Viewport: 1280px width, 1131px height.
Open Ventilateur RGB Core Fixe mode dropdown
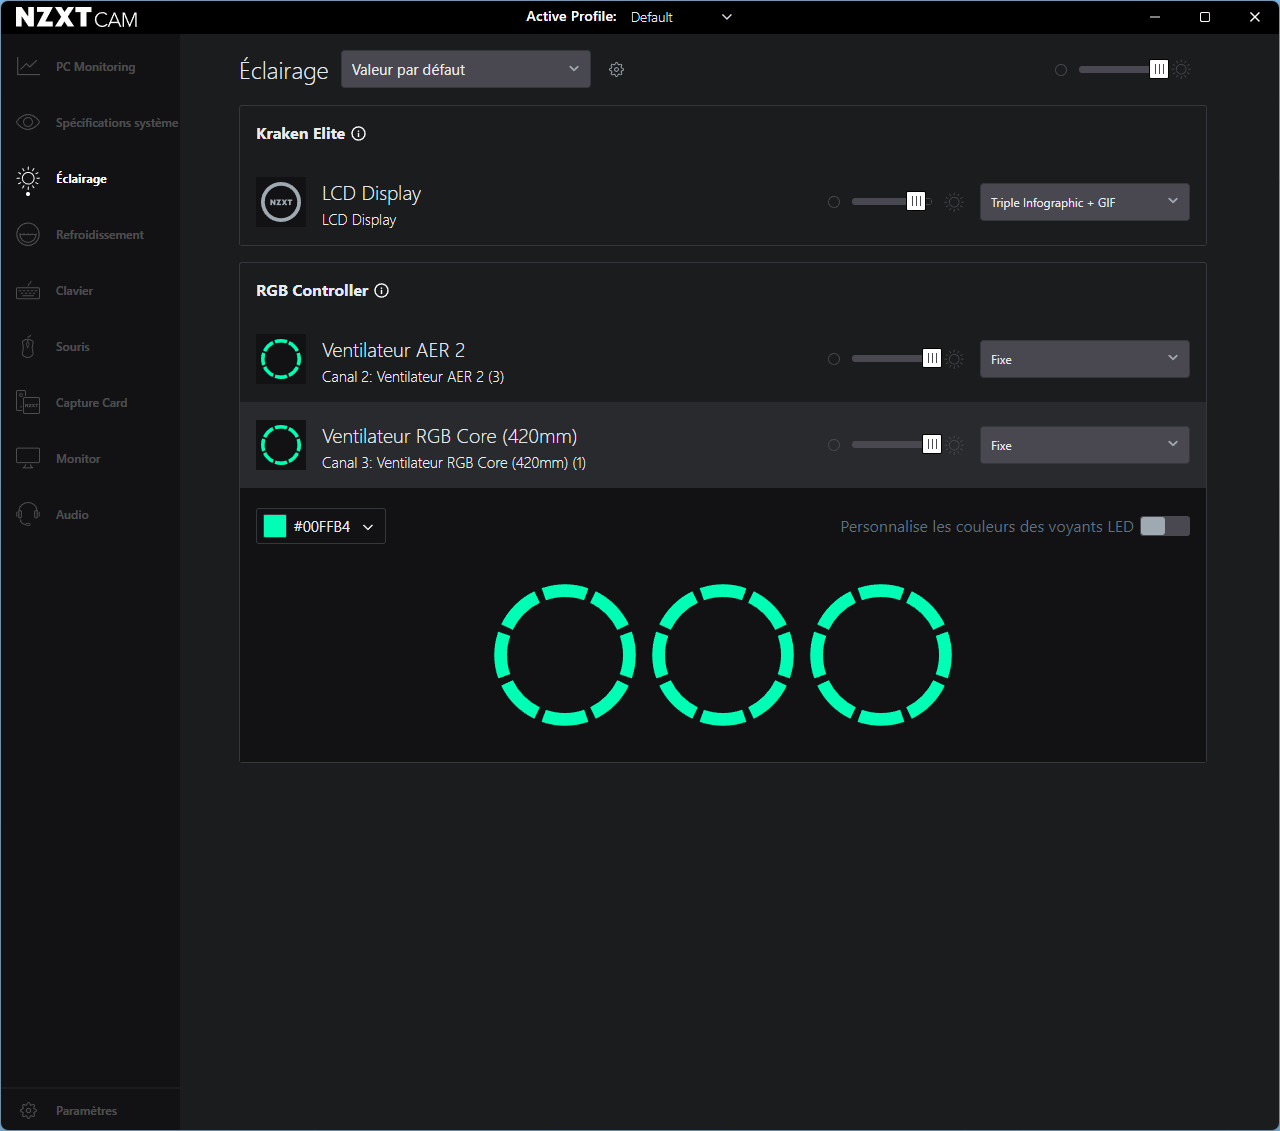1085,445
